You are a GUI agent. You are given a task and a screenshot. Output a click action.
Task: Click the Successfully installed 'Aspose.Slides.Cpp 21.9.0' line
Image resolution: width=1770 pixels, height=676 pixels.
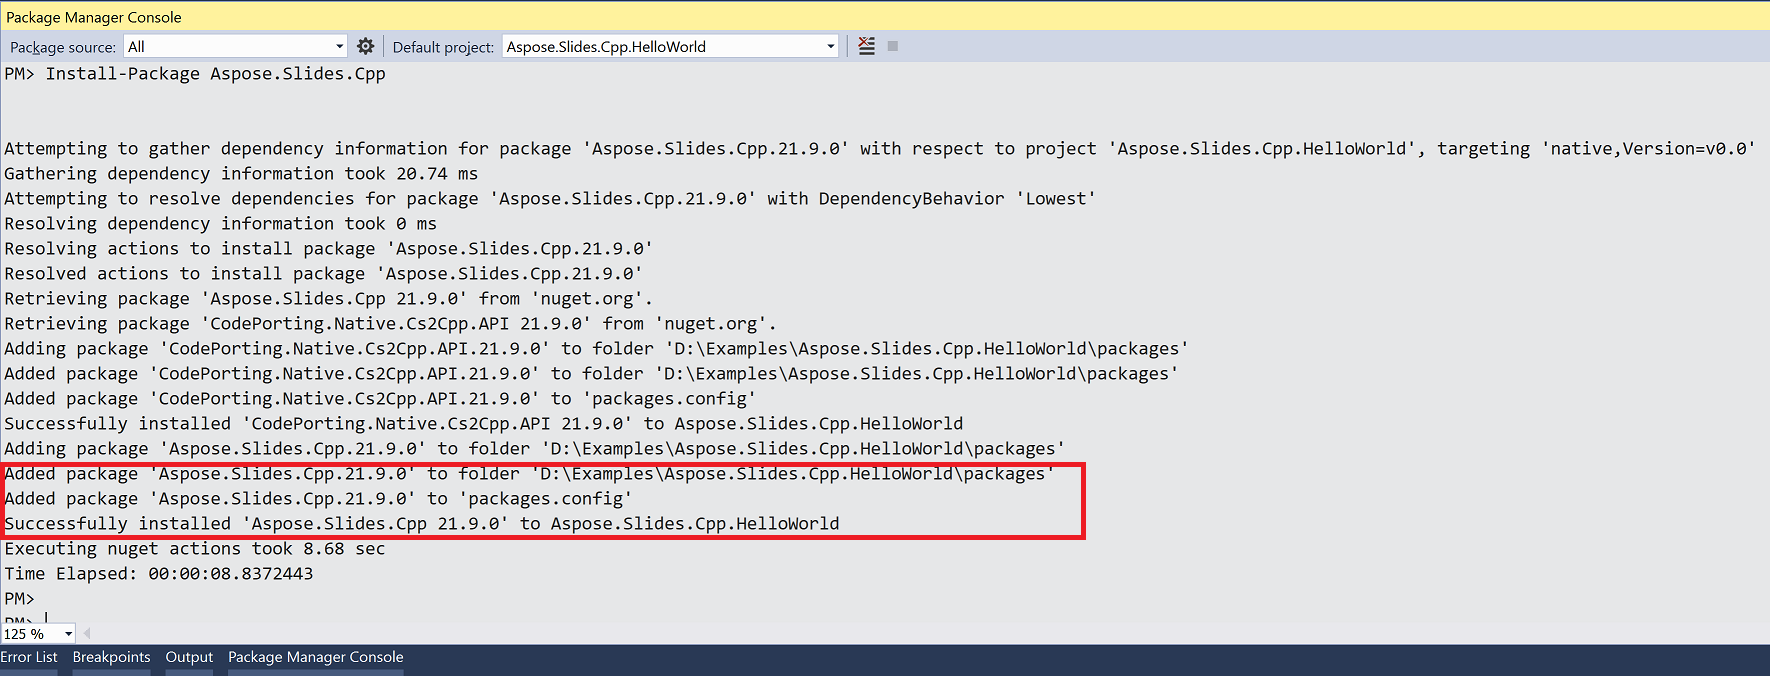click(422, 524)
